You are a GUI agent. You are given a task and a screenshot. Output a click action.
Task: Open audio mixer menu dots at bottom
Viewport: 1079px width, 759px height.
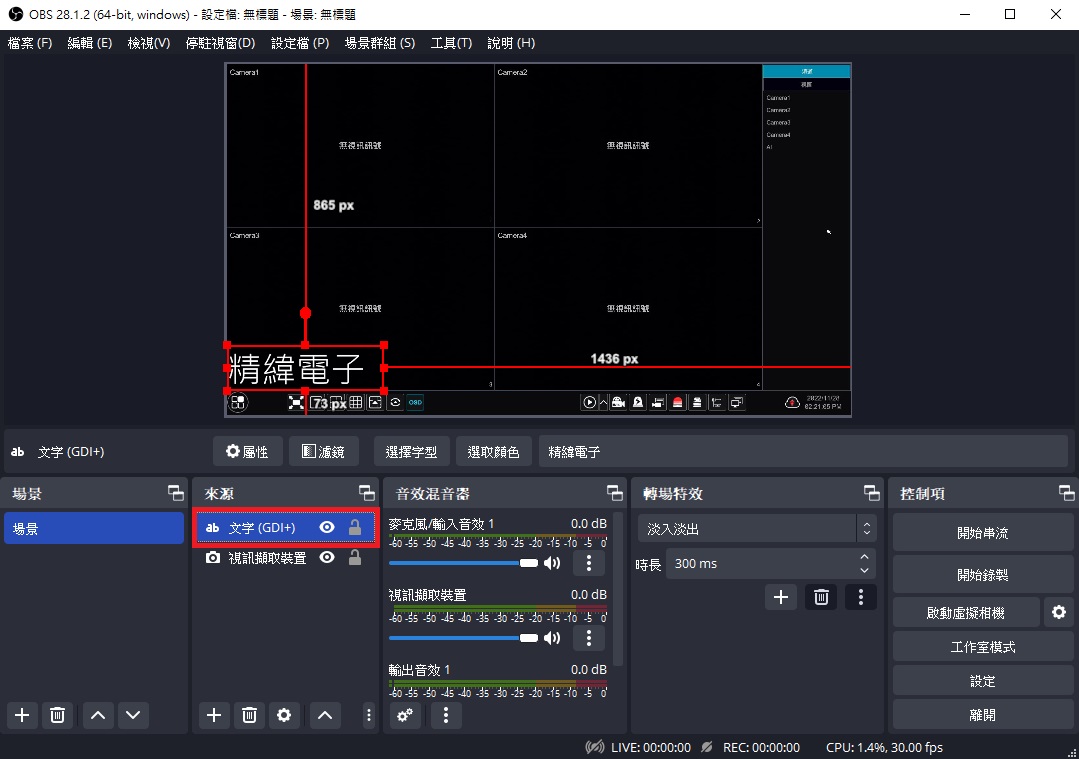point(446,715)
